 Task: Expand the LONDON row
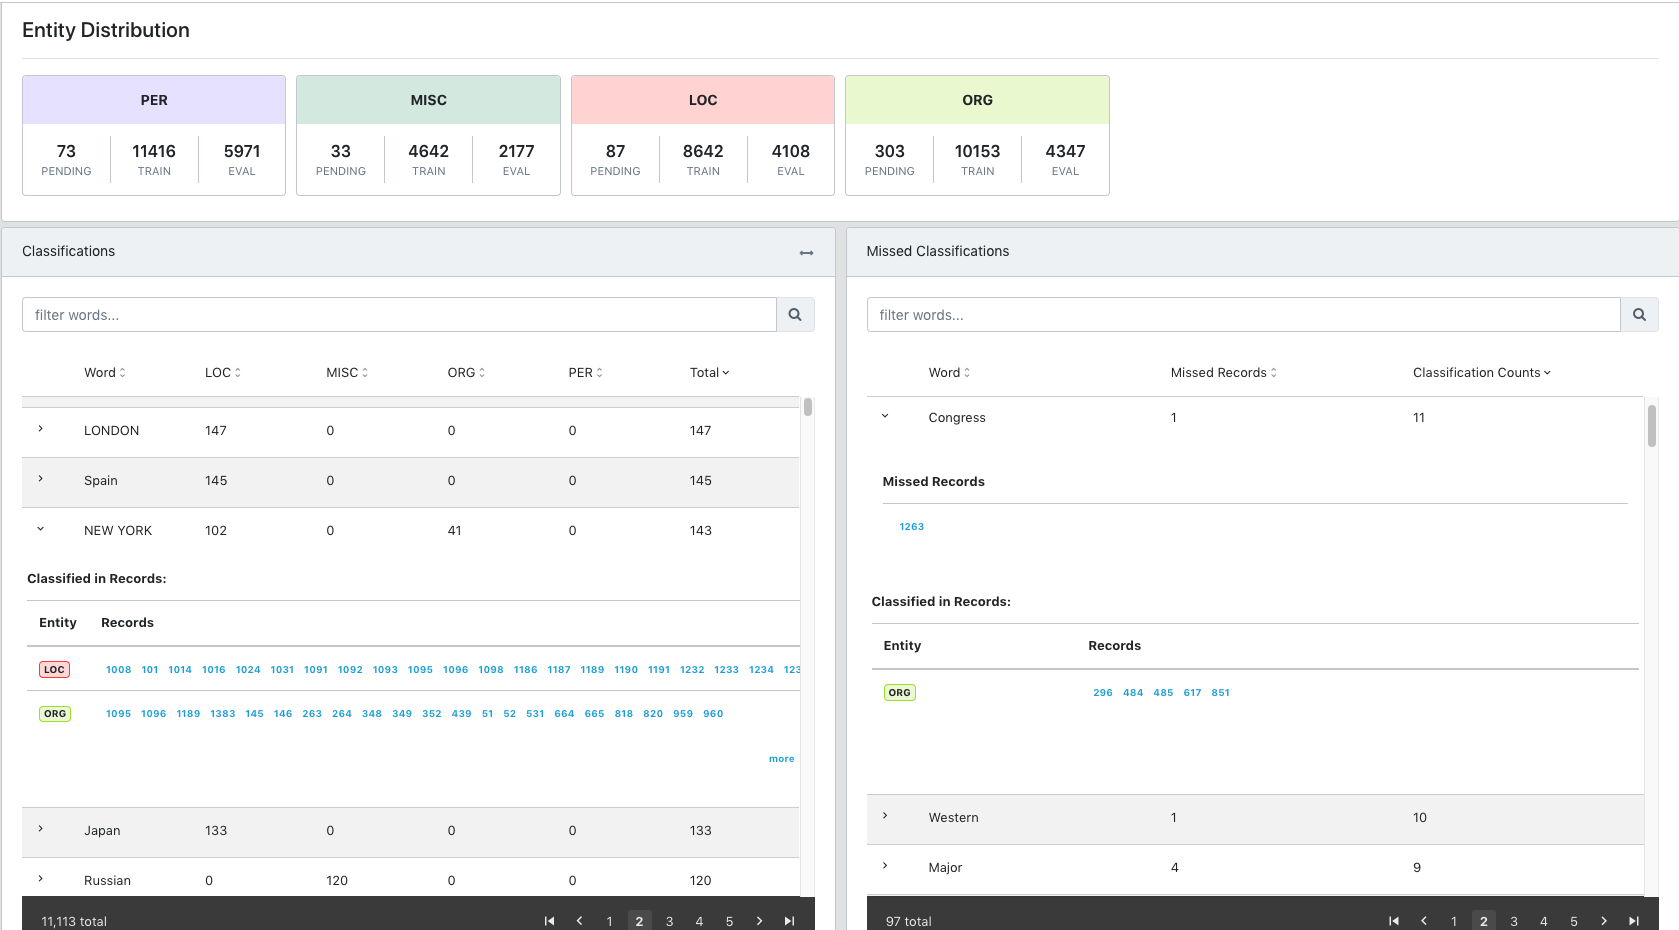[41, 429]
